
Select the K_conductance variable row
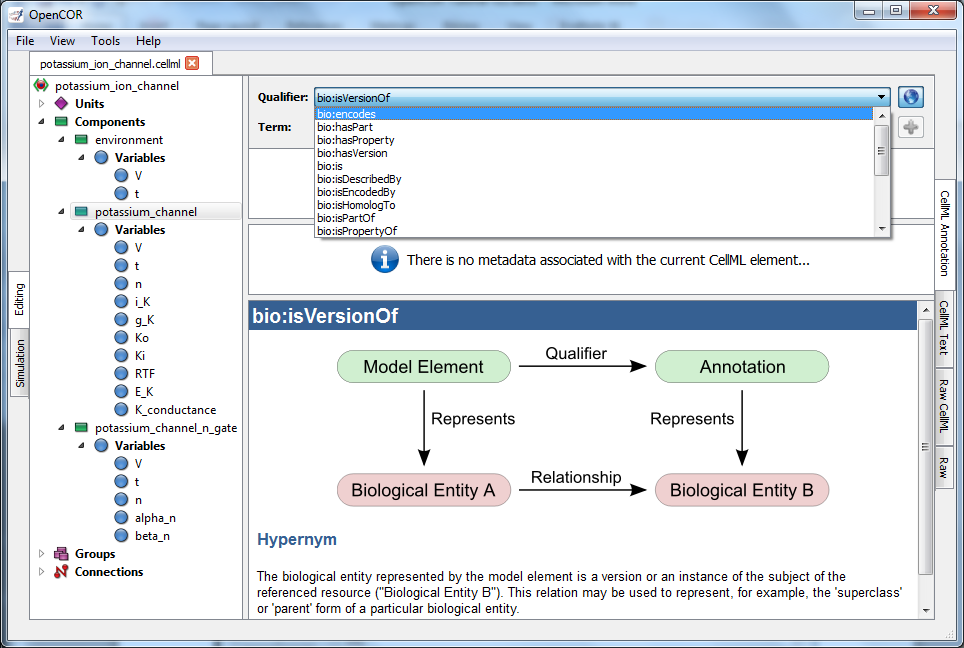tap(175, 409)
